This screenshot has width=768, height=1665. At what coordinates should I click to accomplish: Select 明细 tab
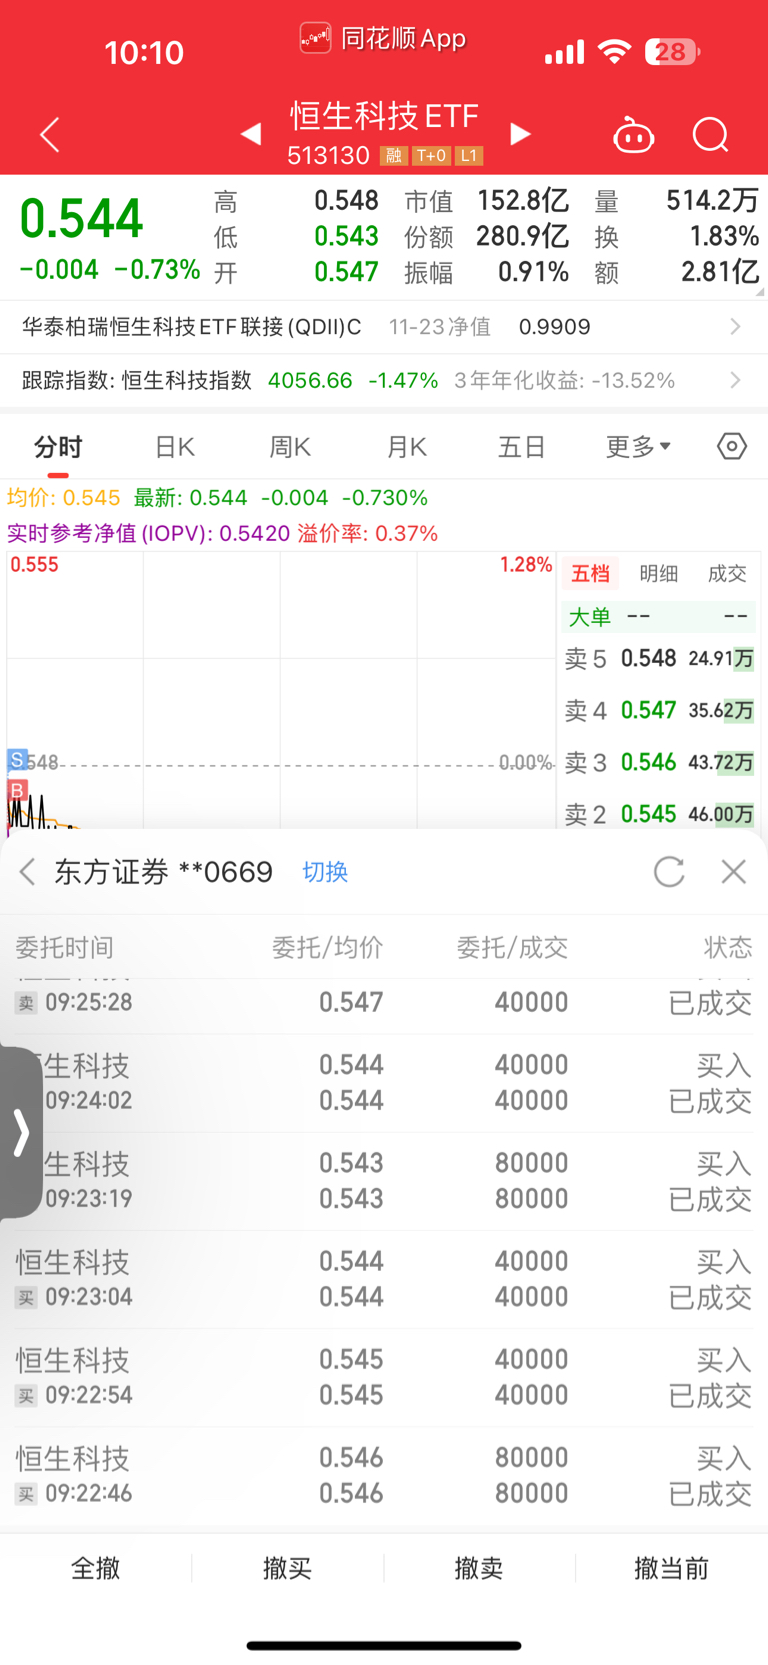tap(659, 573)
